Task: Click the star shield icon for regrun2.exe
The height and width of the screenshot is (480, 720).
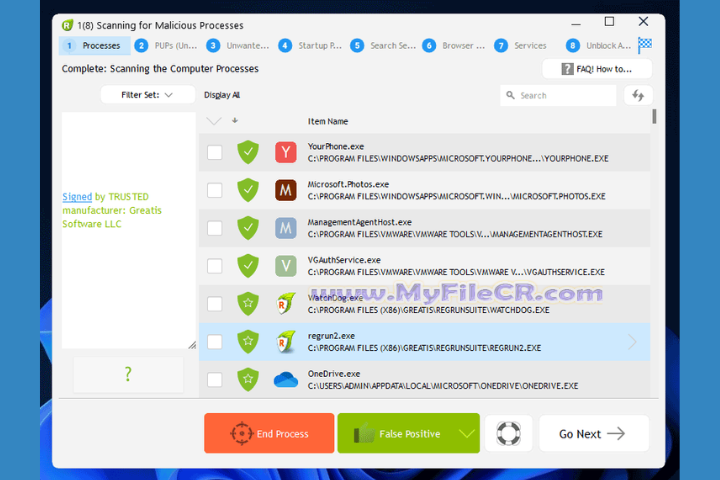Action: pos(248,342)
